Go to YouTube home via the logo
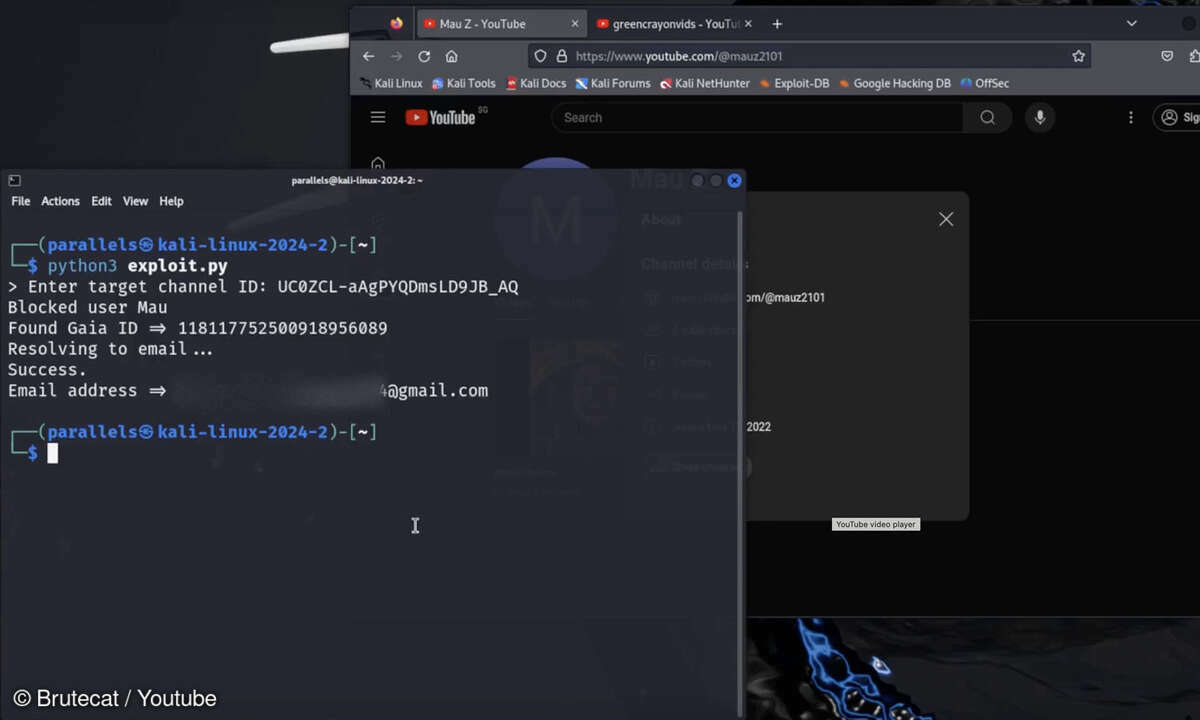 (441, 117)
